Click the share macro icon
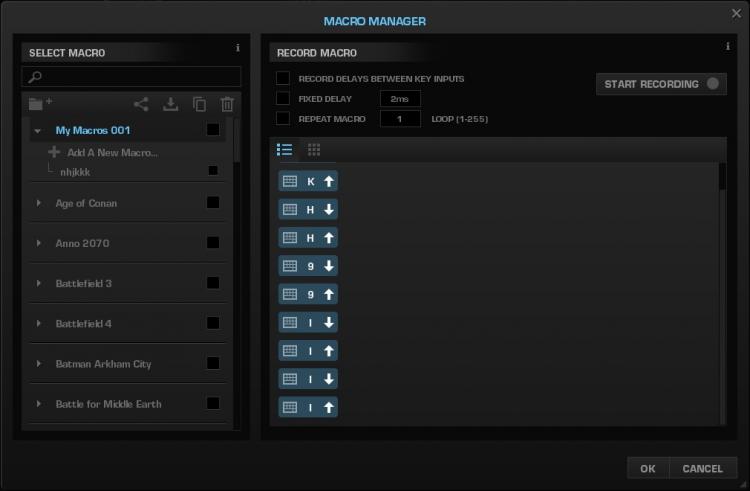This screenshot has height=491, width=750. pyautogui.click(x=141, y=104)
